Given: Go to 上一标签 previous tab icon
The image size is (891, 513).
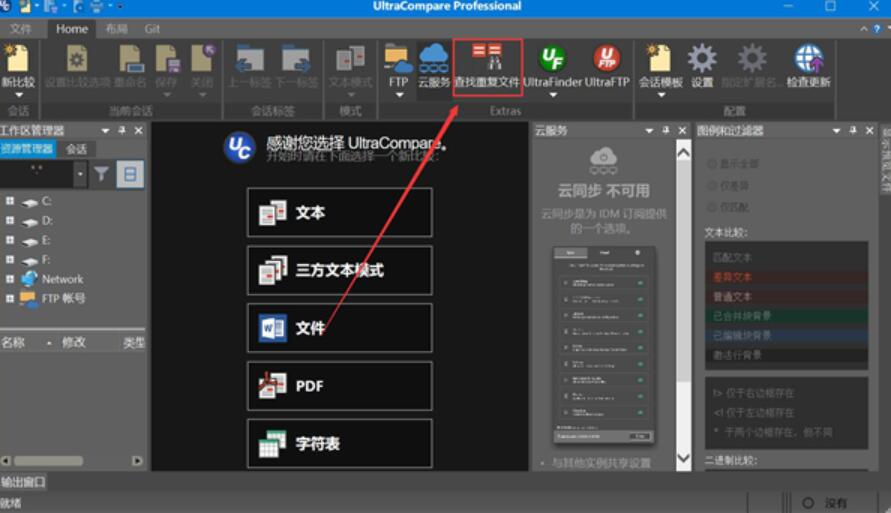Looking at the screenshot, I should [249, 58].
